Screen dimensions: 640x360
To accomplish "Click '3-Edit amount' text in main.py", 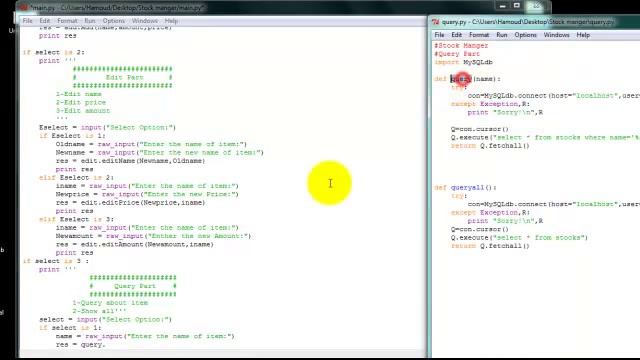I will (83, 111).
